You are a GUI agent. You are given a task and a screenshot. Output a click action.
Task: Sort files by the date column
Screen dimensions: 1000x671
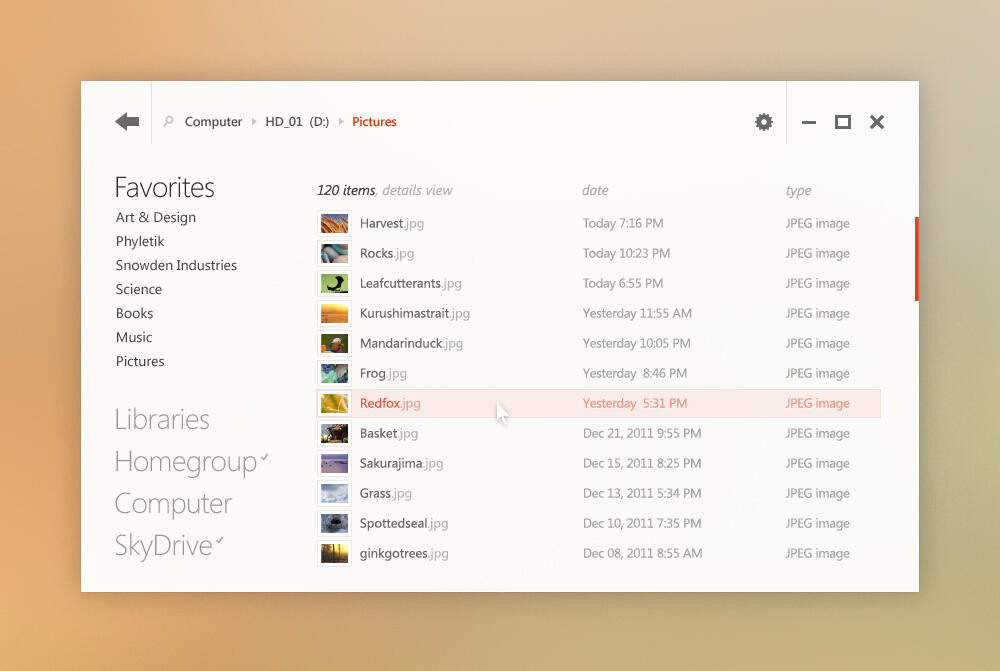[x=595, y=191]
